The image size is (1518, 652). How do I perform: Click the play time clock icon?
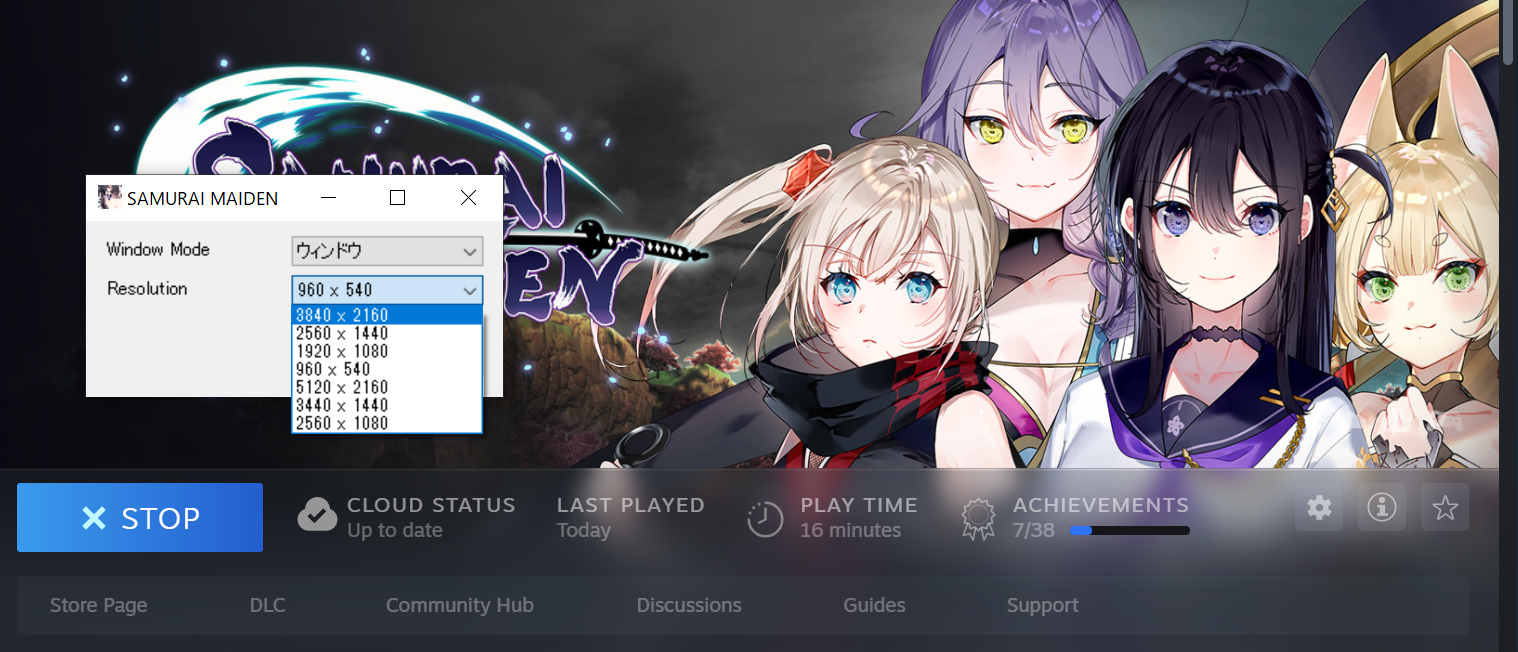coord(765,518)
